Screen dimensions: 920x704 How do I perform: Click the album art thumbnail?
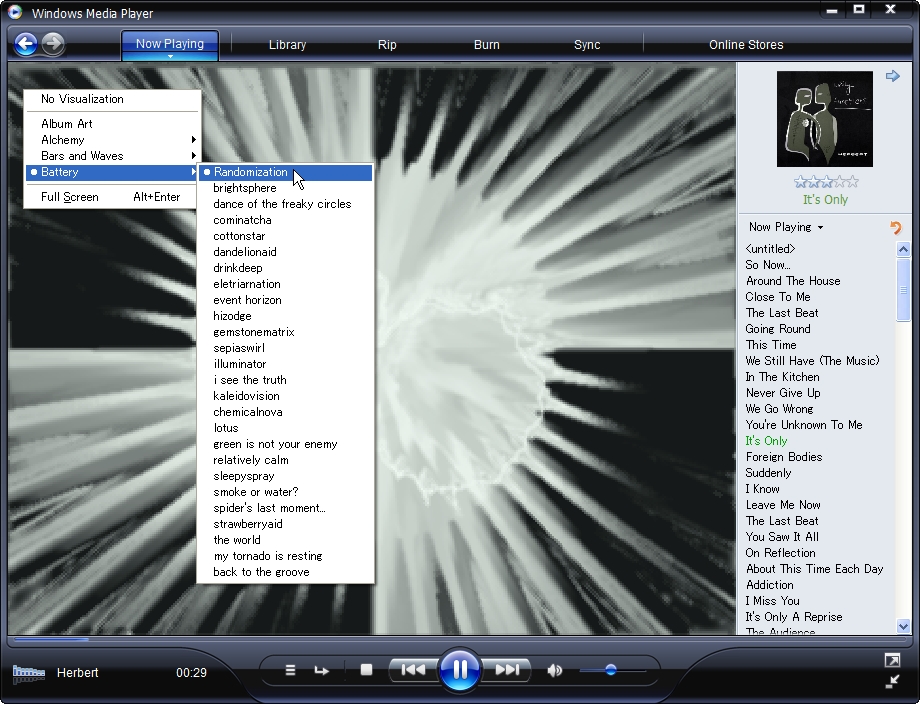(825, 119)
